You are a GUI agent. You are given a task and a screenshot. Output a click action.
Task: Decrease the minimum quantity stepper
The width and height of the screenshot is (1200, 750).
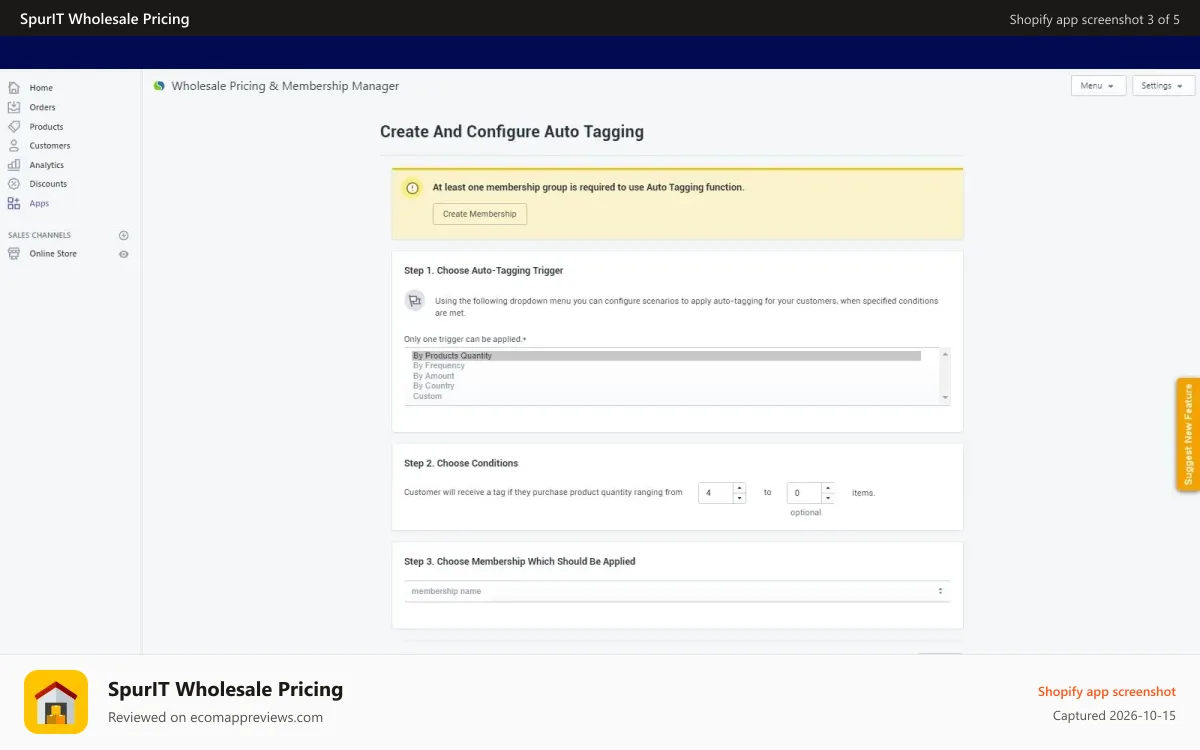[739, 497]
